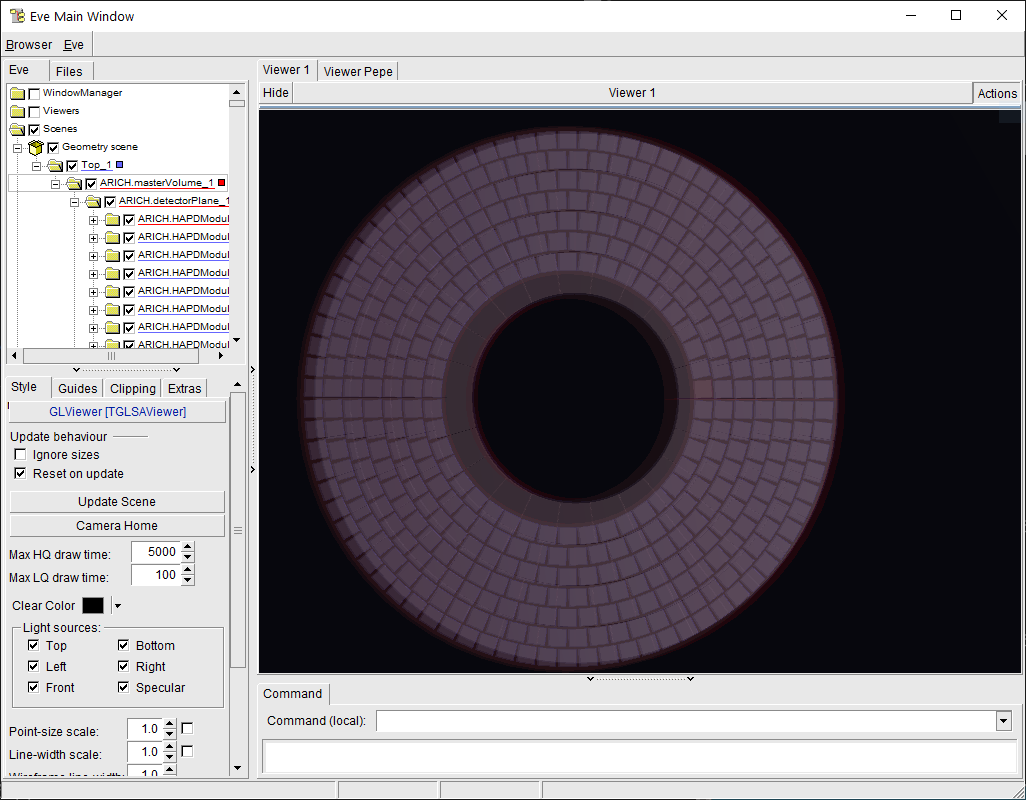The width and height of the screenshot is (1026, 800).
Task: Switch to the Viewer Pepe tab
Action: 357,71
